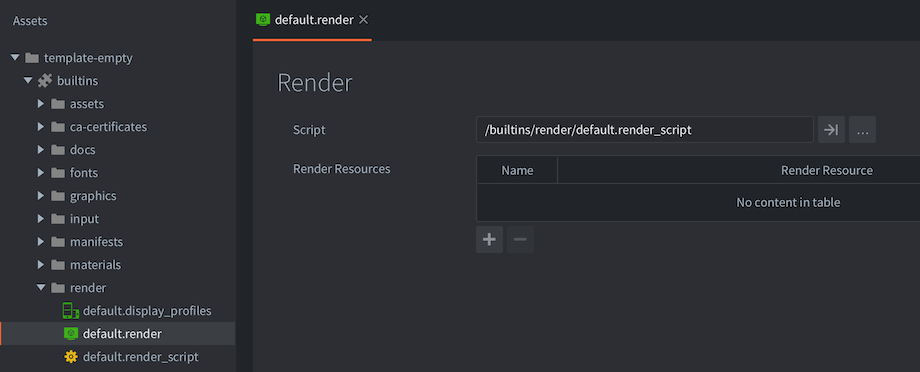Select the assets folder row
The width and height of the screenshot is (920, 372).
117,104
